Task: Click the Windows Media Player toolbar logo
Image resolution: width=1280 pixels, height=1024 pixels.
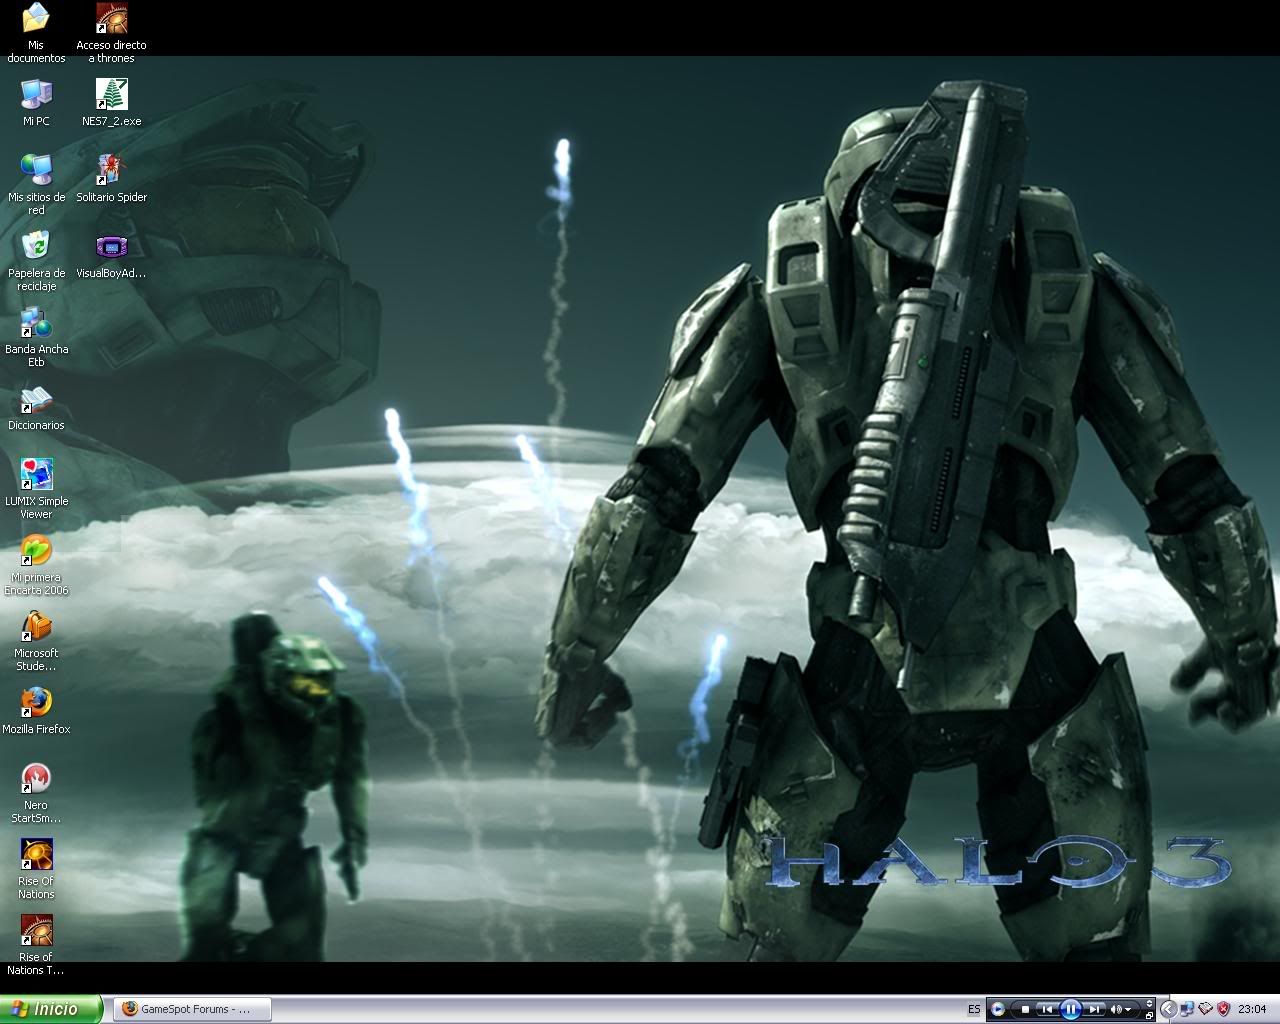Action: (998, 1009)
